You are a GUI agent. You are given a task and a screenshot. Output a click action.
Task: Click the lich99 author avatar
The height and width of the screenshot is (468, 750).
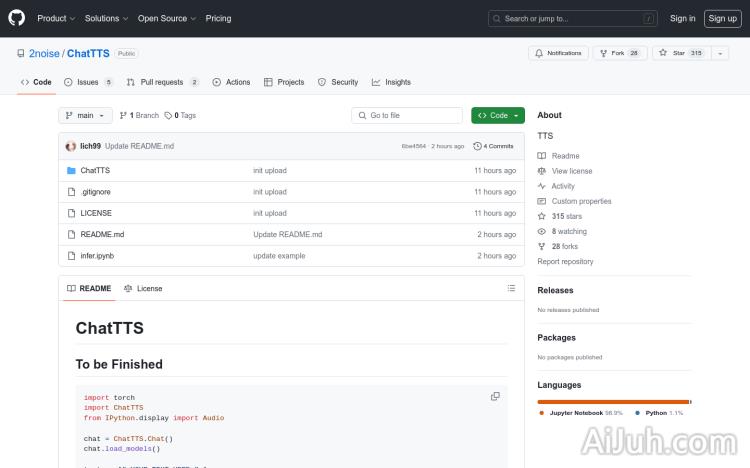[x=71, y=146]
